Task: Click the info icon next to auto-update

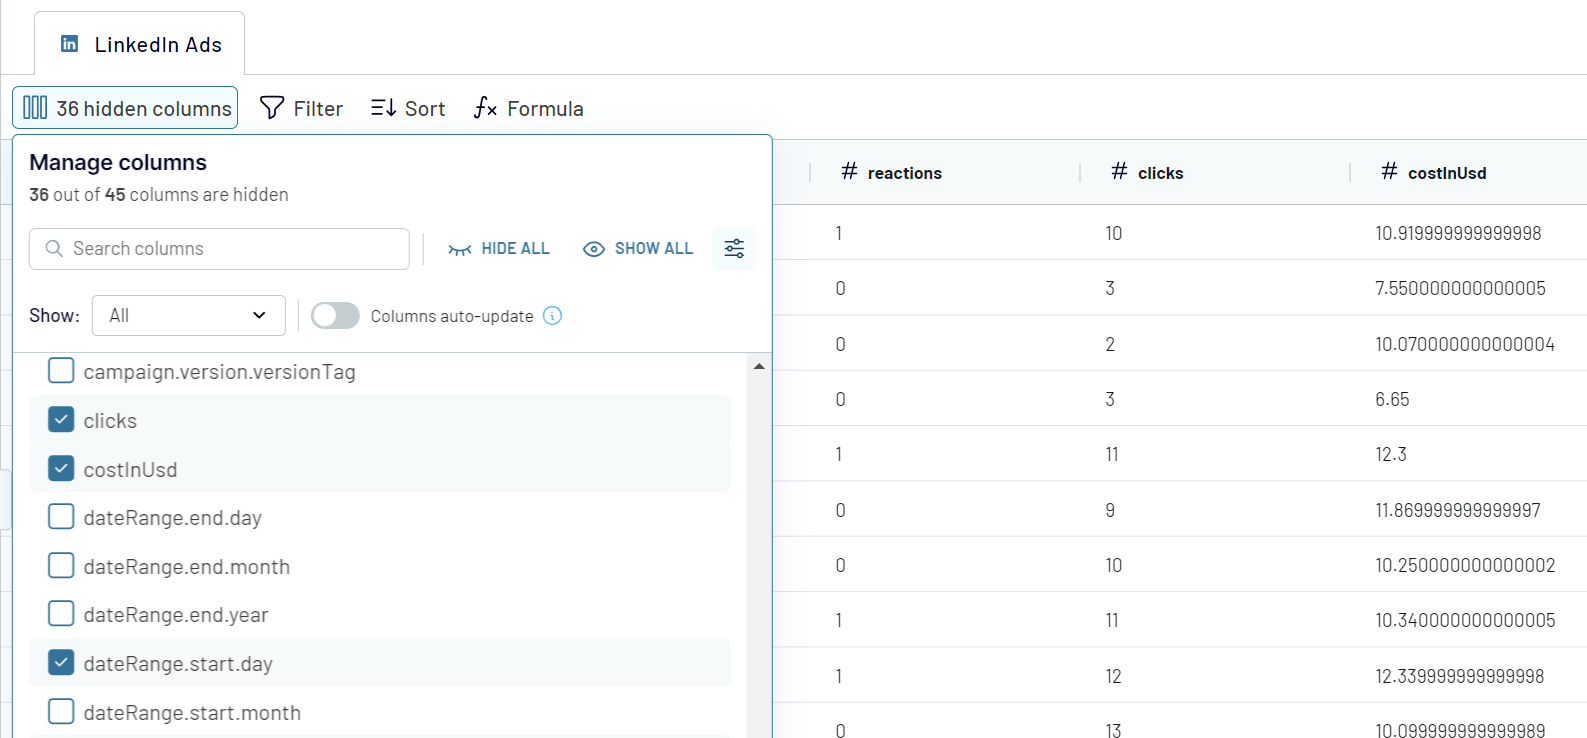Action: tap(552, 316)
